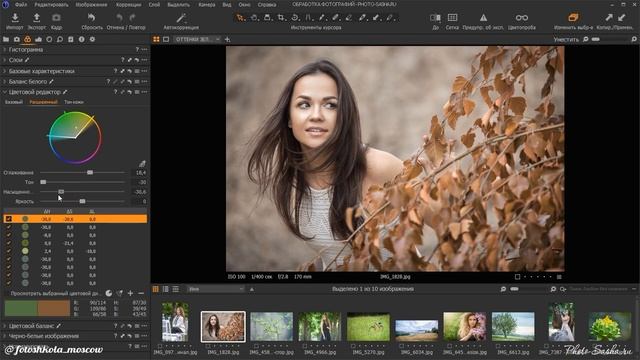Switch to the Базовый color editor tab
640x360 pixels.
14,102
